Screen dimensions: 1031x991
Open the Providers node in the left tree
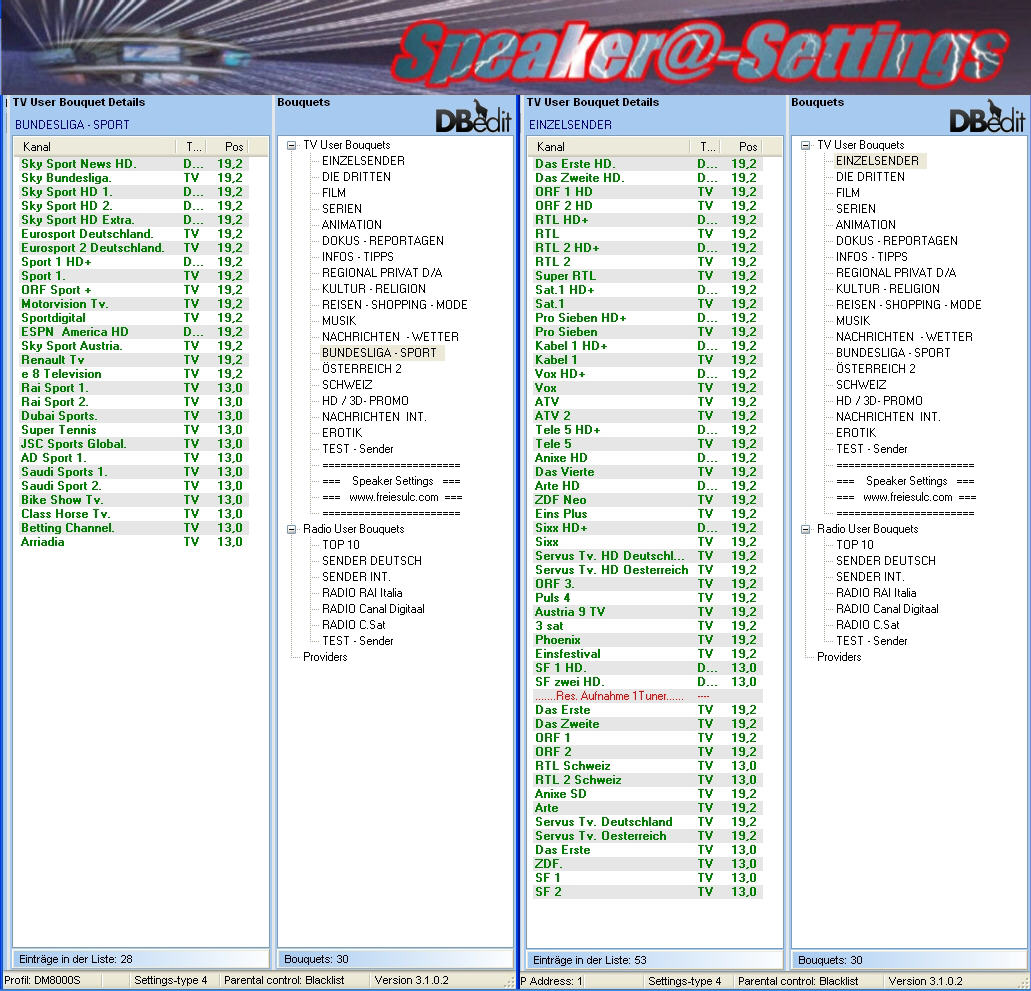[325, 657]
